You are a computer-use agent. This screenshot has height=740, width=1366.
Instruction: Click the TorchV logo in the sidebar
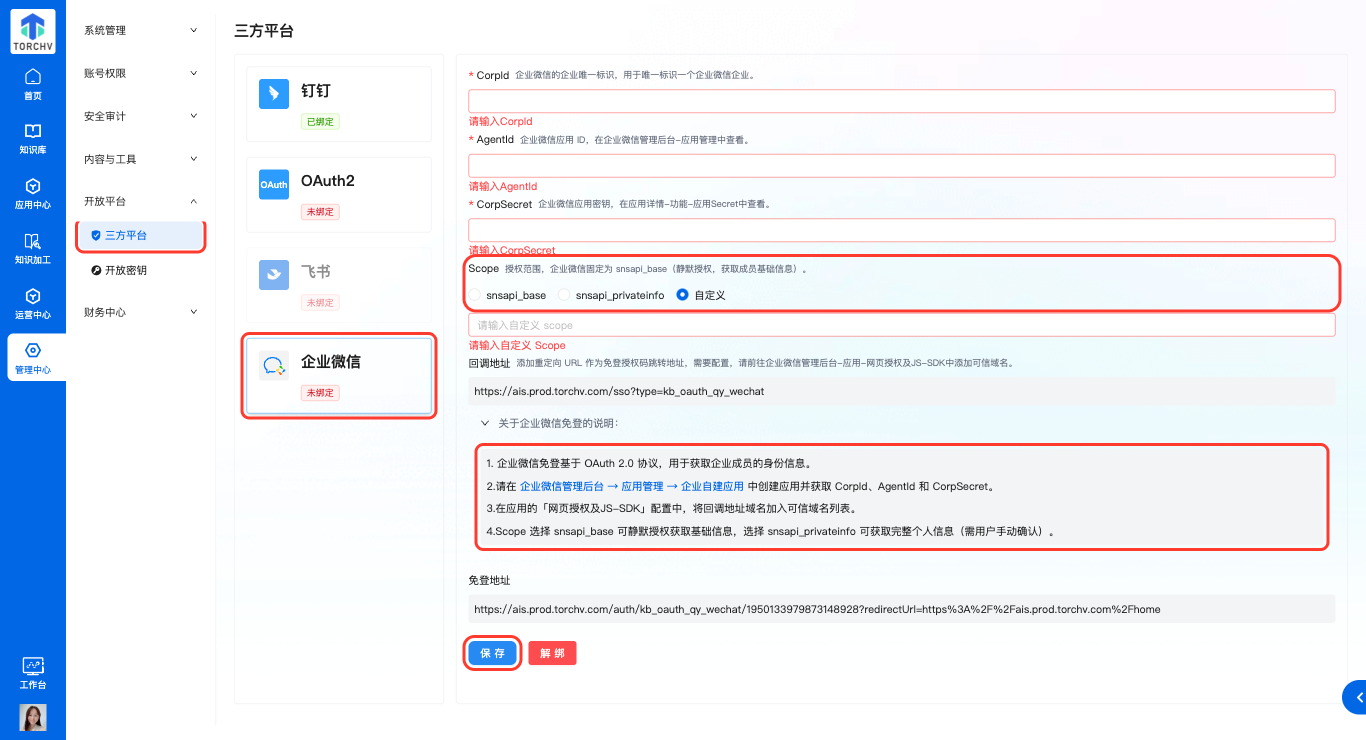coord(31,30)
